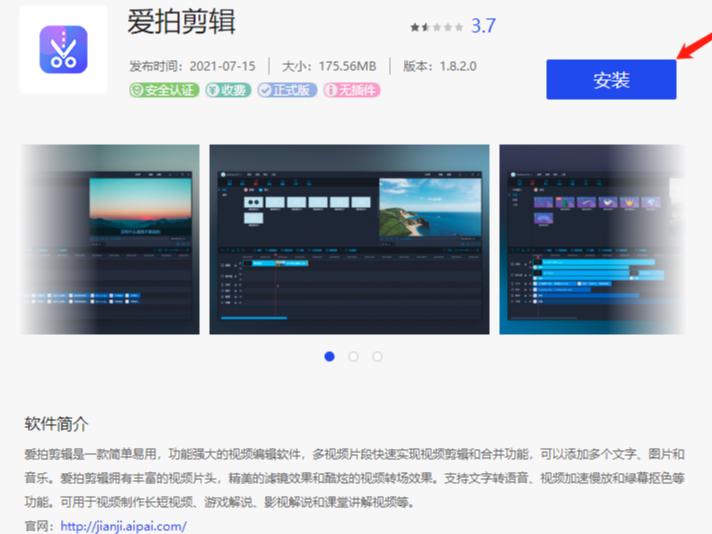712x534 pixels.
Task: Click the 收费 paid badge
Action: click(x=228, y=90)
